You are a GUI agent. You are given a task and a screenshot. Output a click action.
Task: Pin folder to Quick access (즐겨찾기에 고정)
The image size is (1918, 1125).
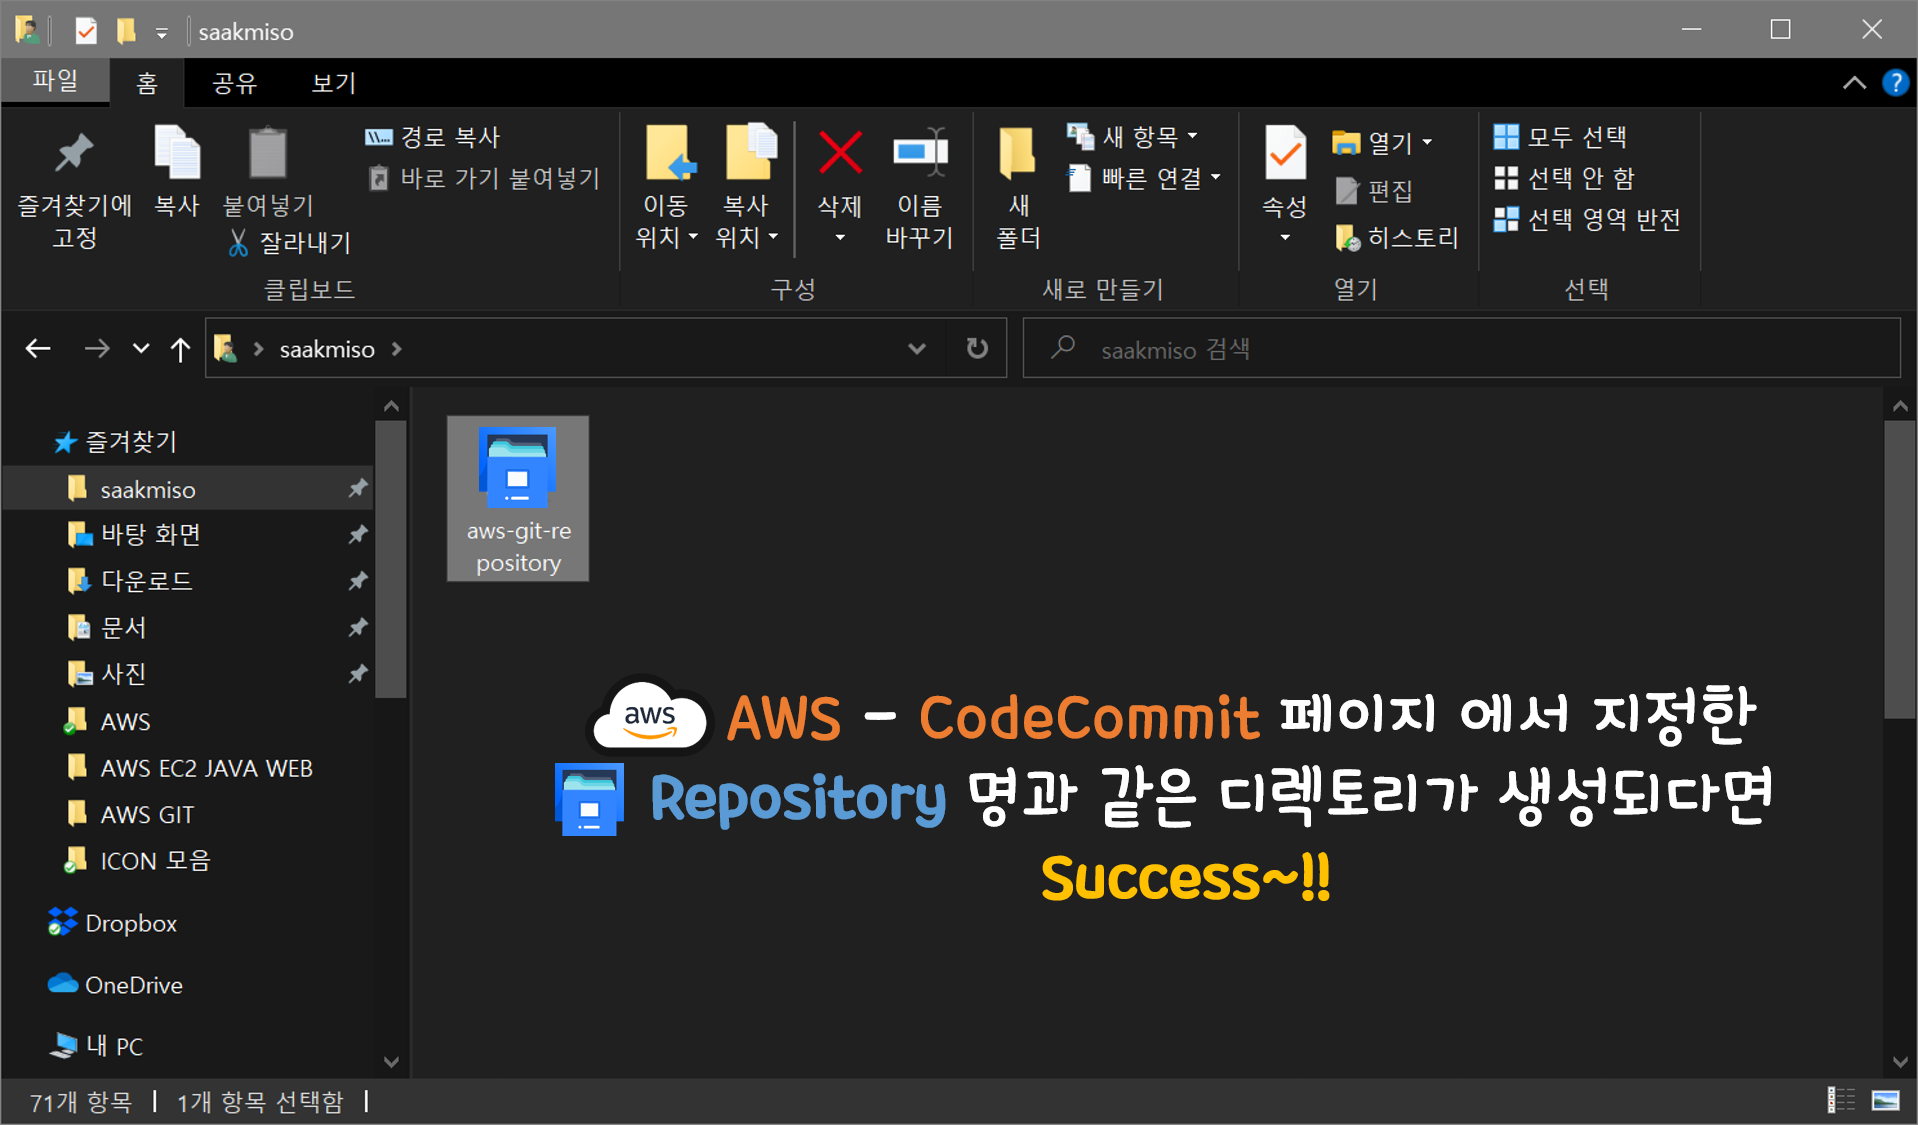point(75,189)
